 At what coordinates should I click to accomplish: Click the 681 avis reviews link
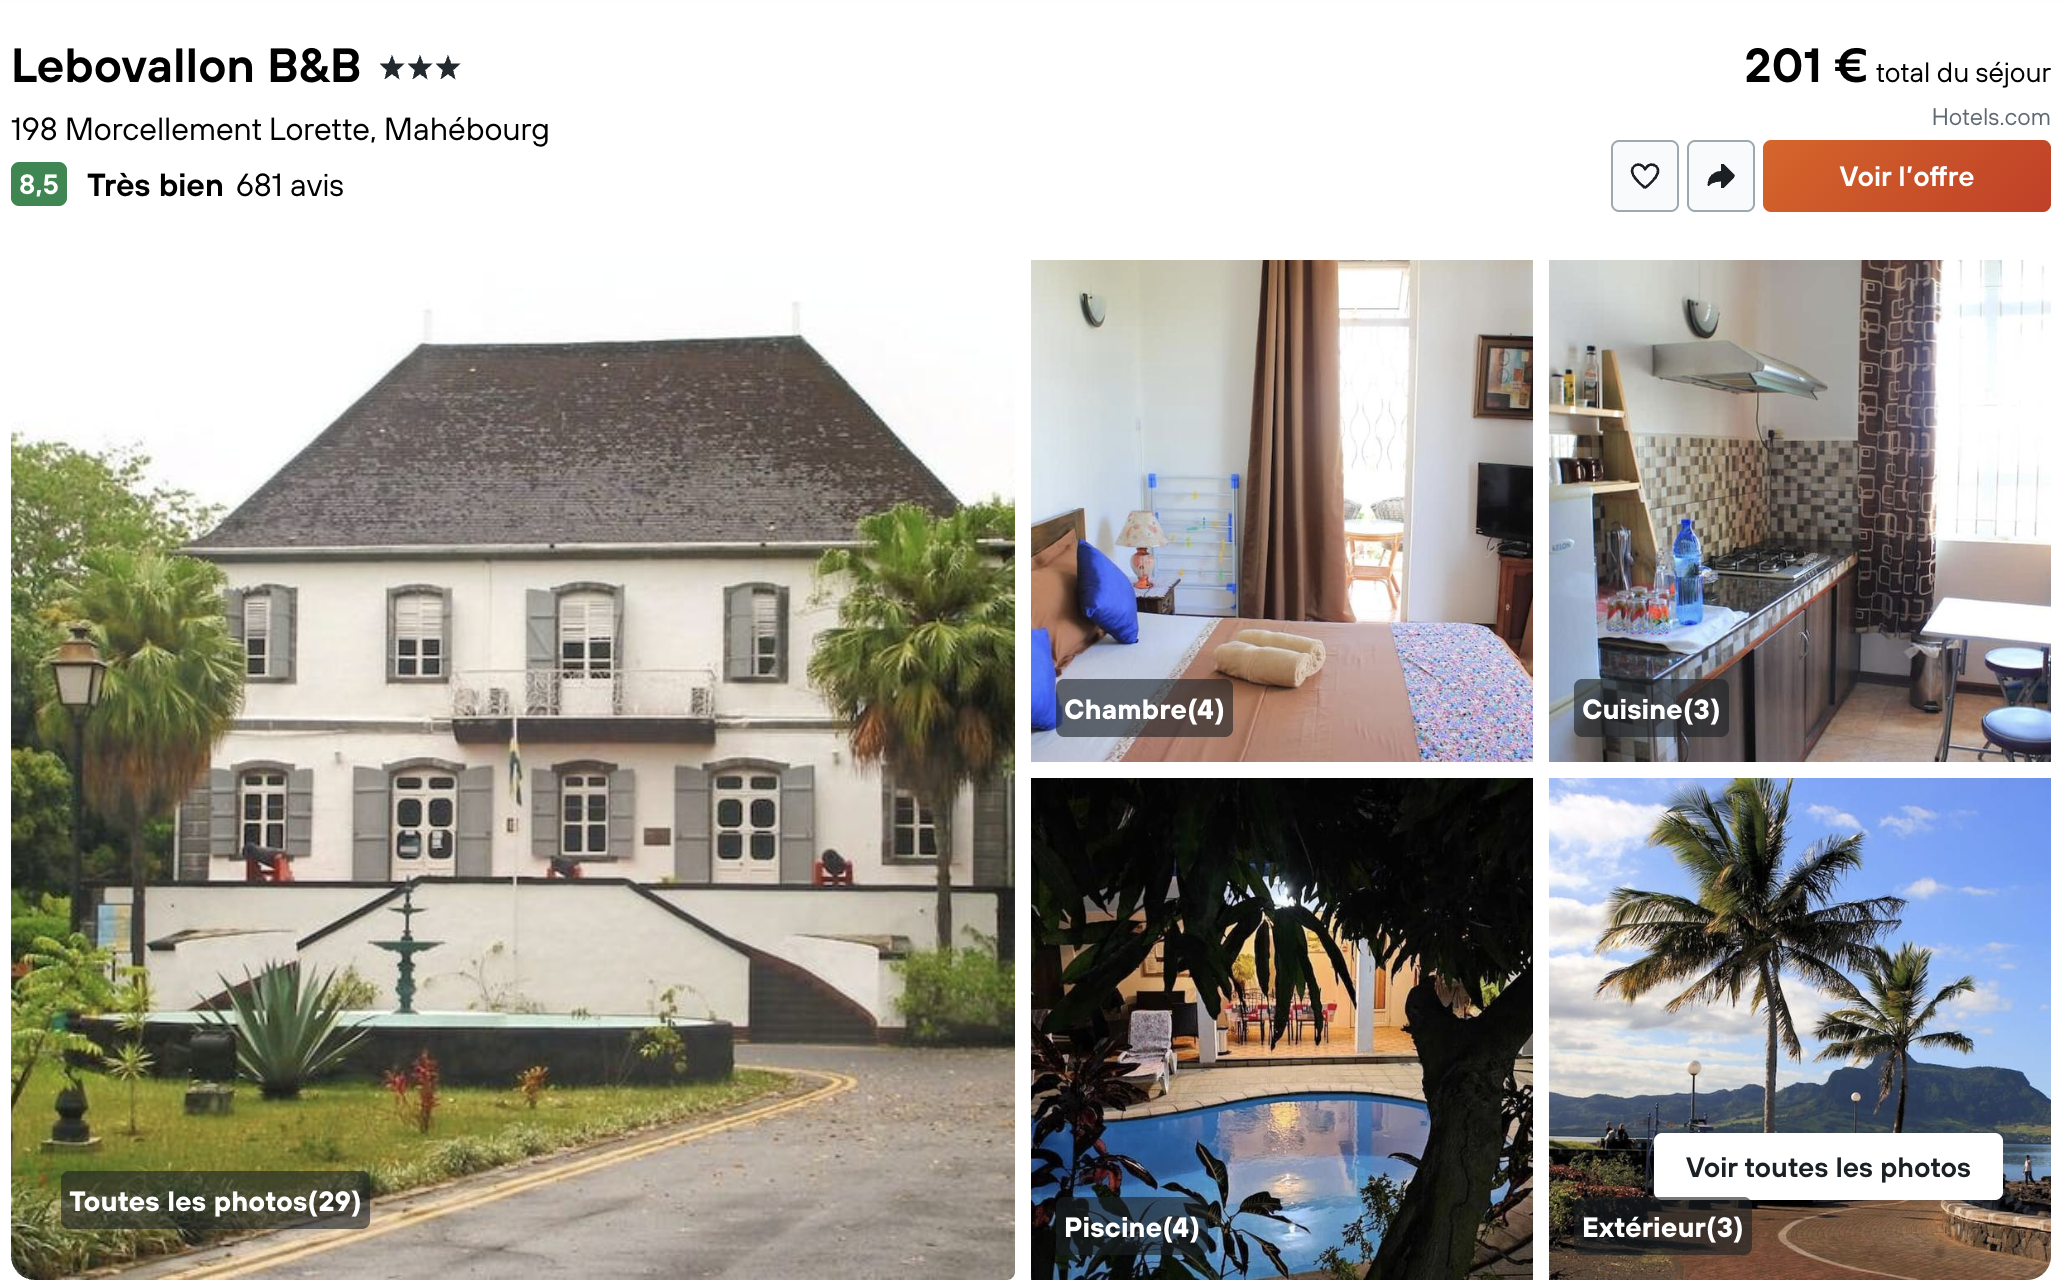(290, 186)
